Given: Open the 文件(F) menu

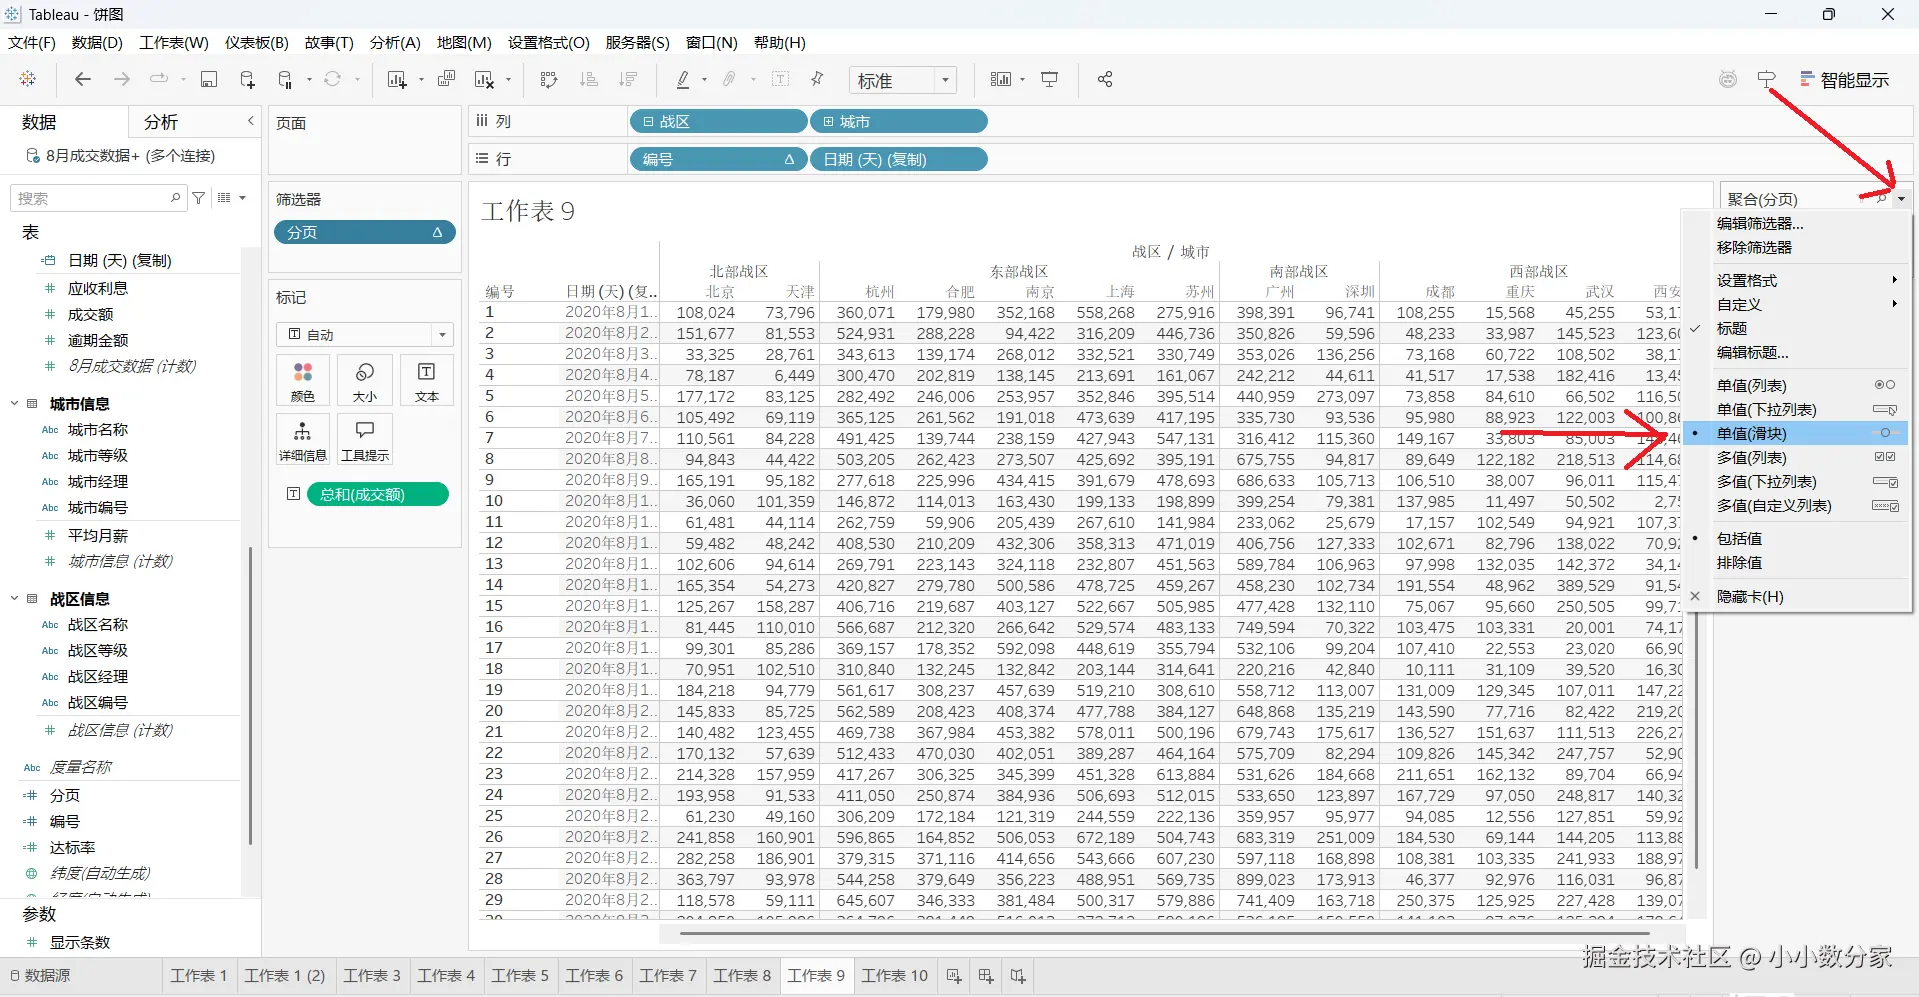Looking at the screenshot, I should pyautogui.click(x=32, y=42).
